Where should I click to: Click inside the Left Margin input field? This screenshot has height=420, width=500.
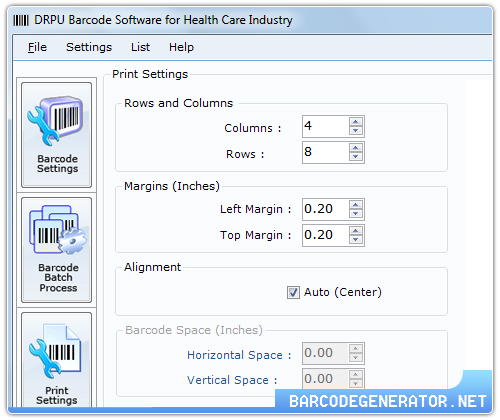tap(326, 209)
